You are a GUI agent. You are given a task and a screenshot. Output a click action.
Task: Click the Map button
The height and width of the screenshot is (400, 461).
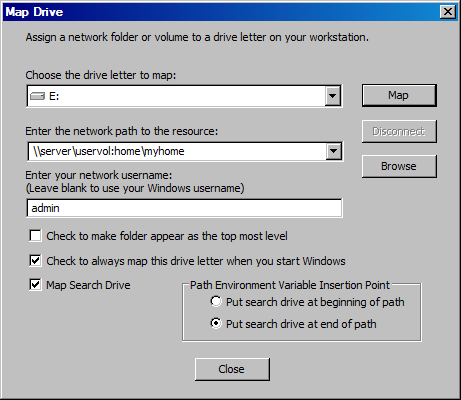[x=399, y=96]
